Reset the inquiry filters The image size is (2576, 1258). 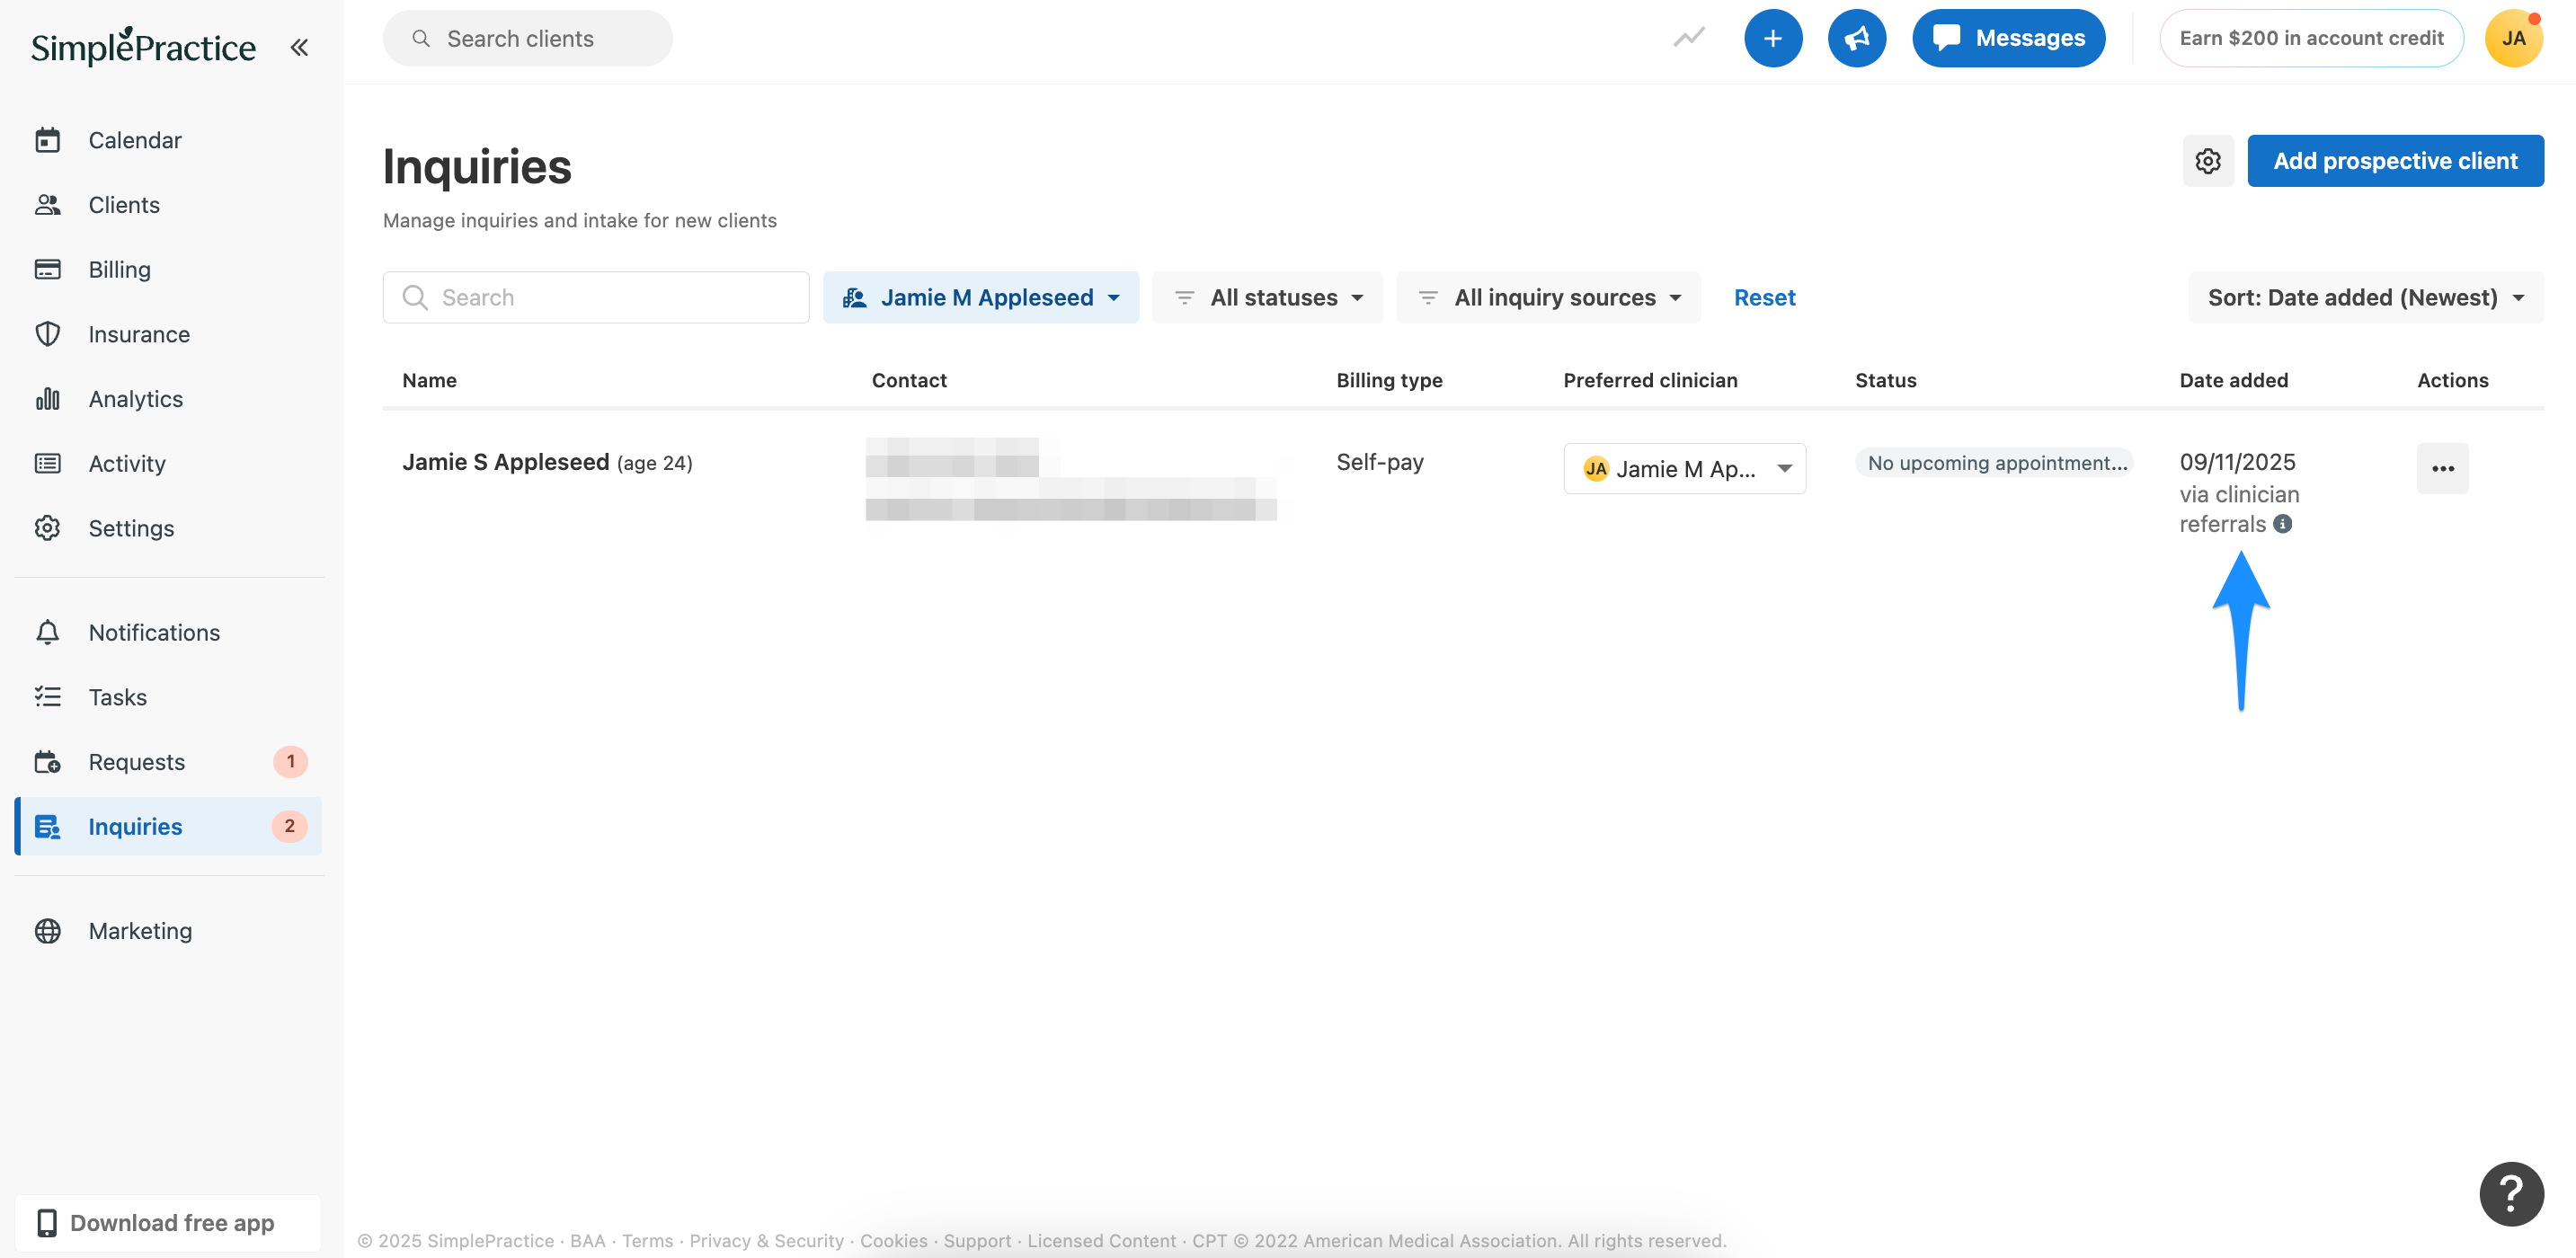(x=1764, y=297)
